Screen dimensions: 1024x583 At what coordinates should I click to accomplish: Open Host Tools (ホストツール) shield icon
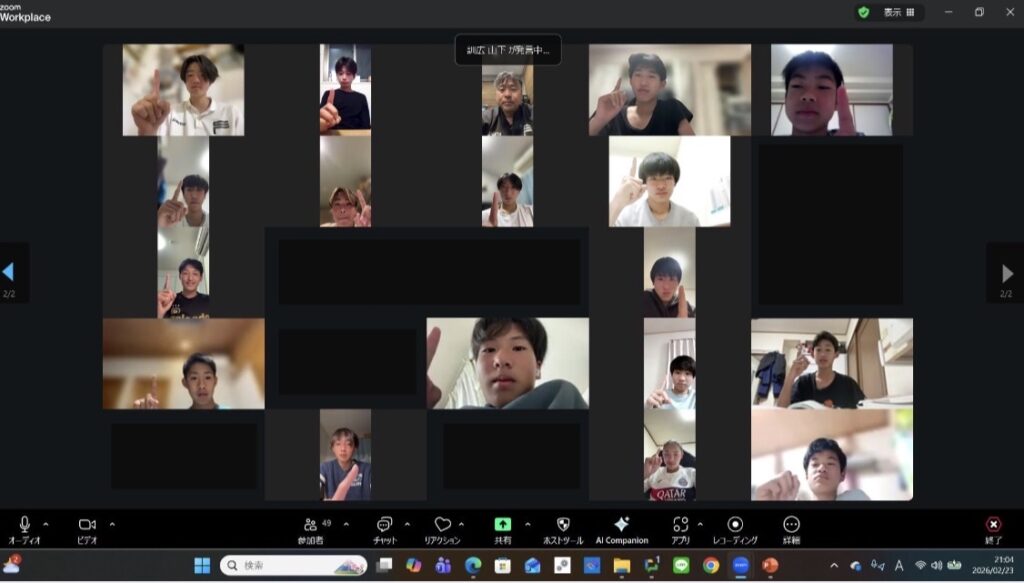[563, 525]
